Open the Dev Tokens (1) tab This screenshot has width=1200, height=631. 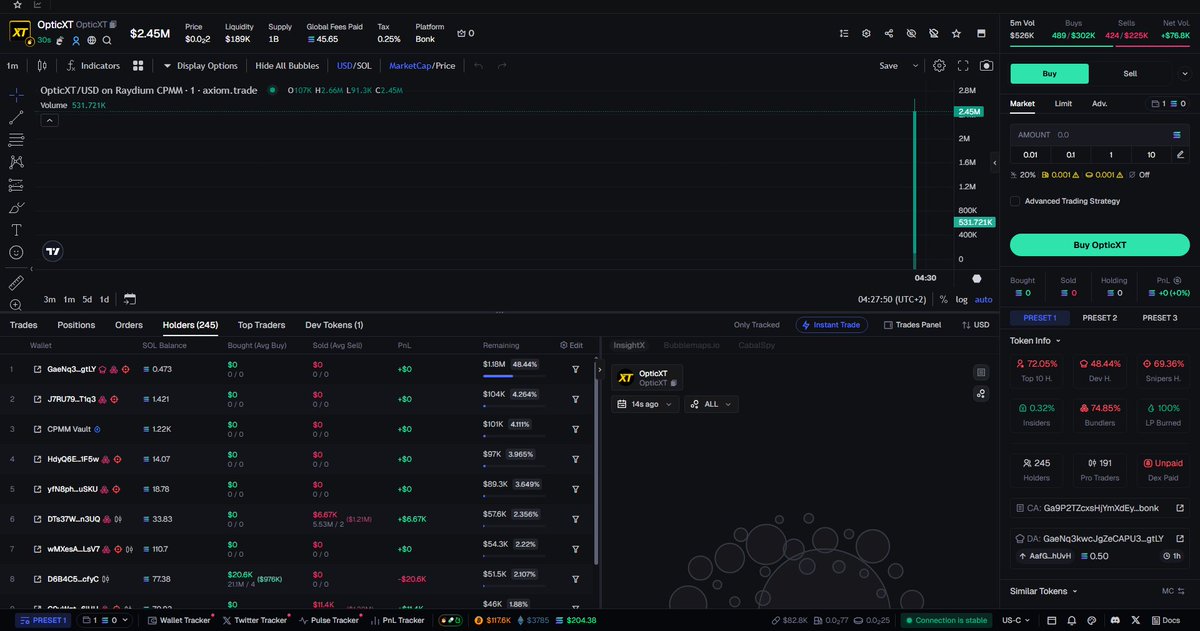tap(334, 325)
